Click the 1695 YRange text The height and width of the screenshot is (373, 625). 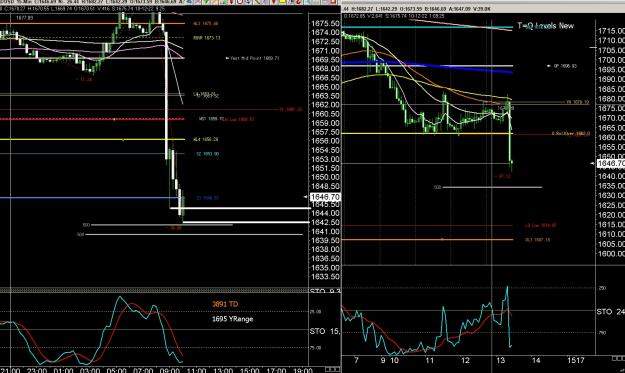[x=232, y=319]
